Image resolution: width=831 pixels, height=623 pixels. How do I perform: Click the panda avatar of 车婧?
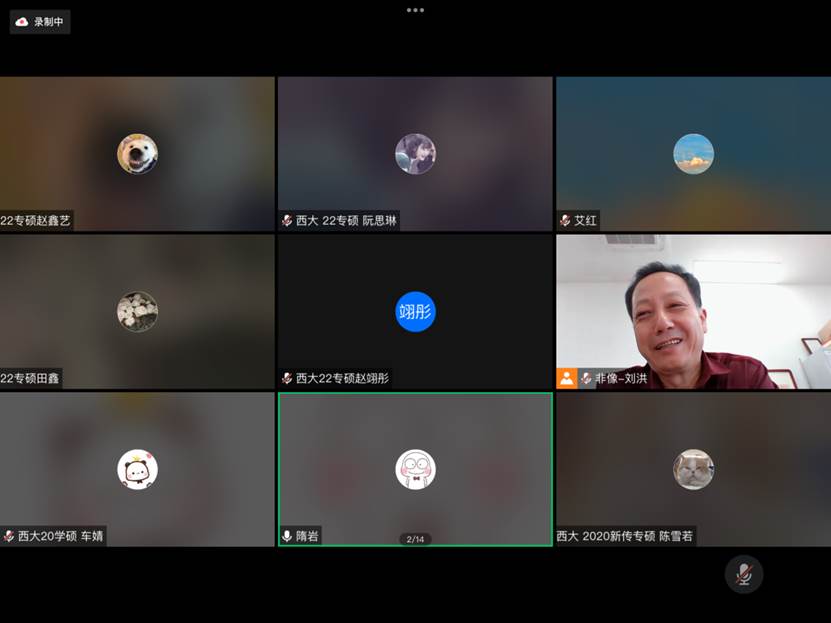click(137, 469)
